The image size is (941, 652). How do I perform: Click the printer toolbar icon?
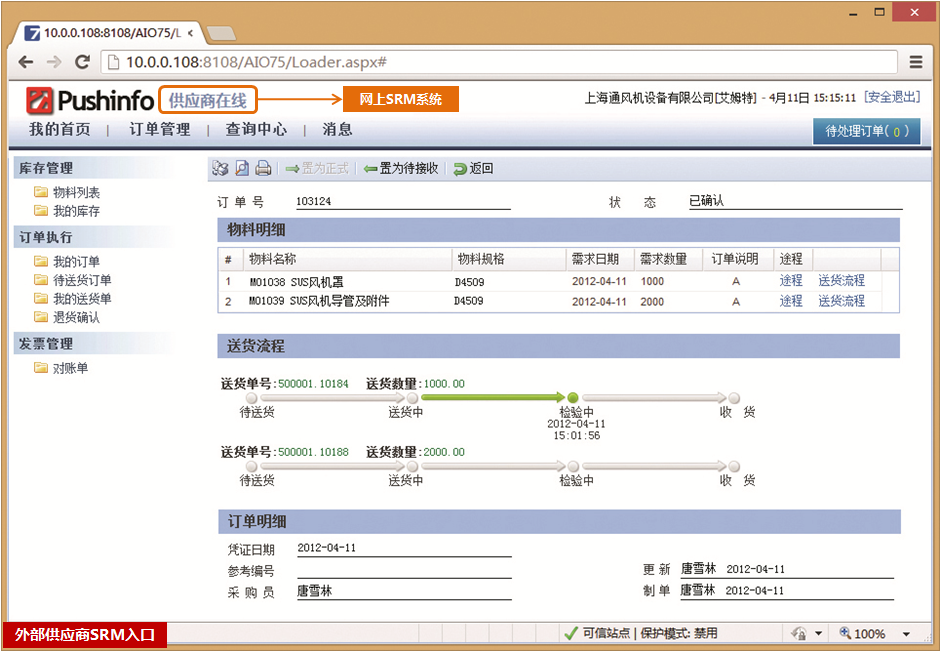tap(263, 169)
